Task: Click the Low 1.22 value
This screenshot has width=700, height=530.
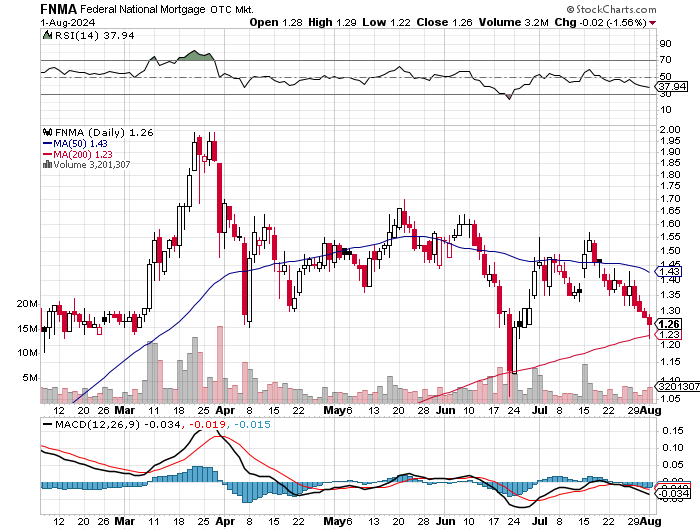Action: coord(386,22)
